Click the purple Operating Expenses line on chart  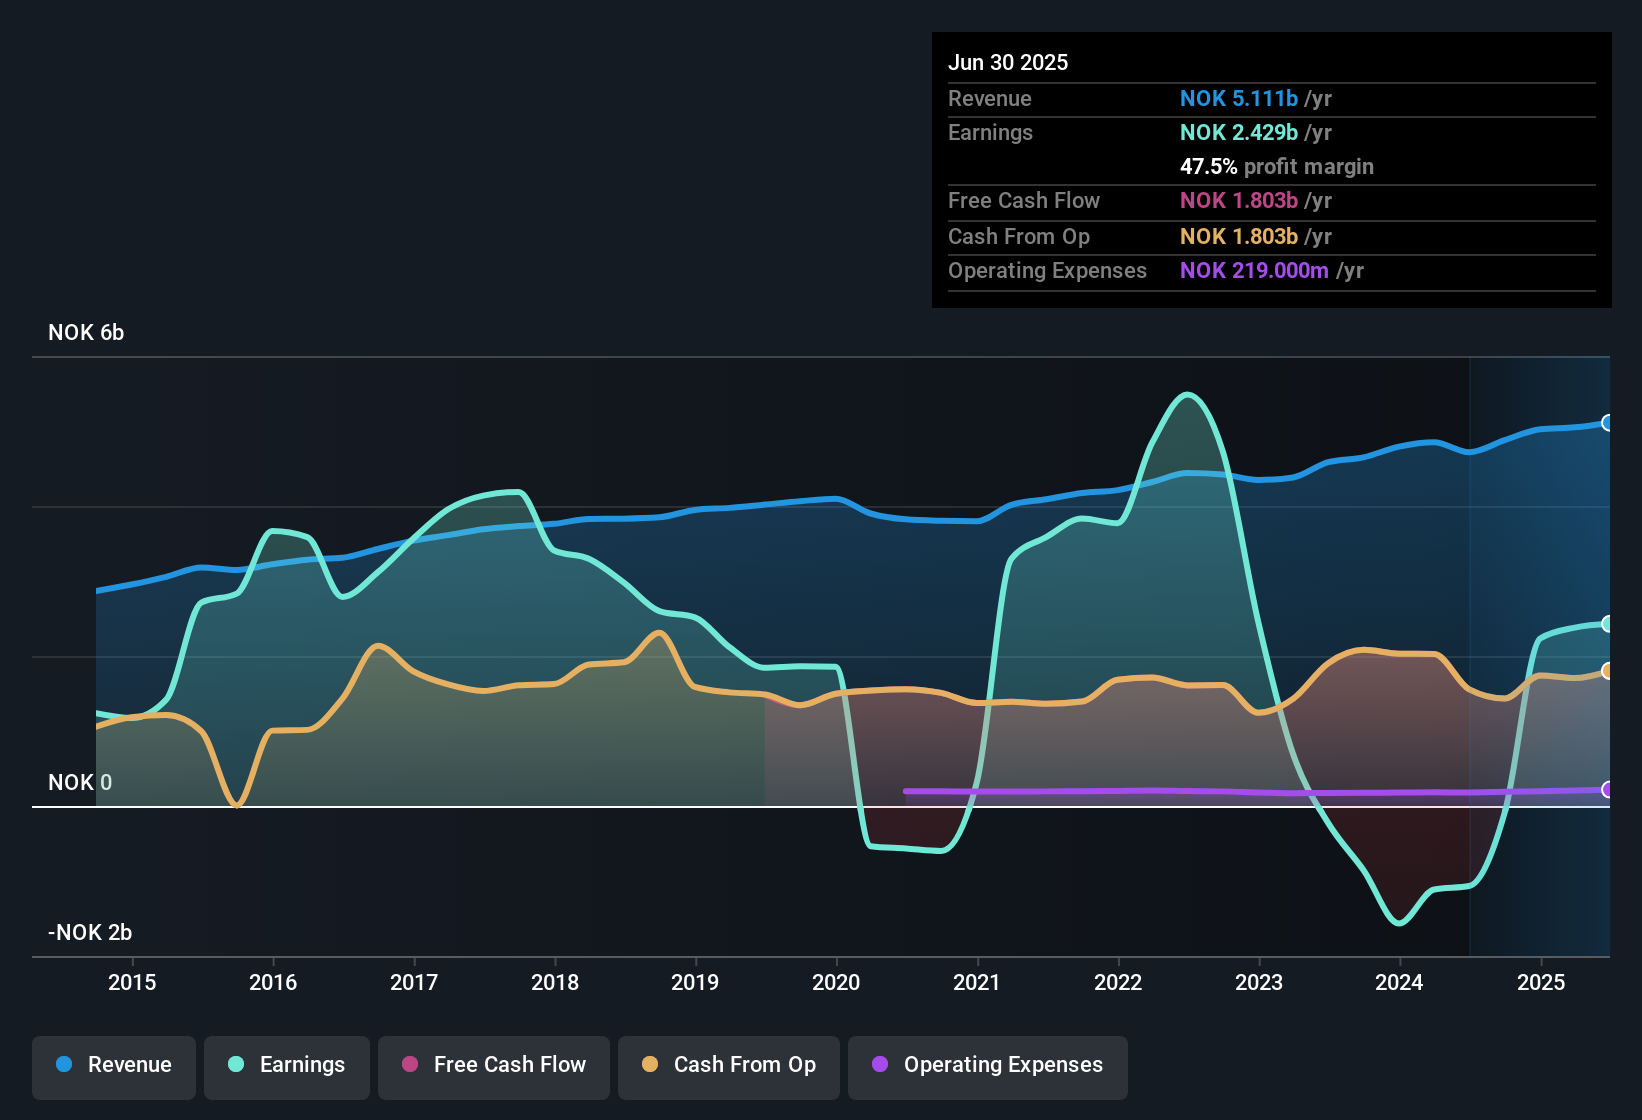[1200, 791]
